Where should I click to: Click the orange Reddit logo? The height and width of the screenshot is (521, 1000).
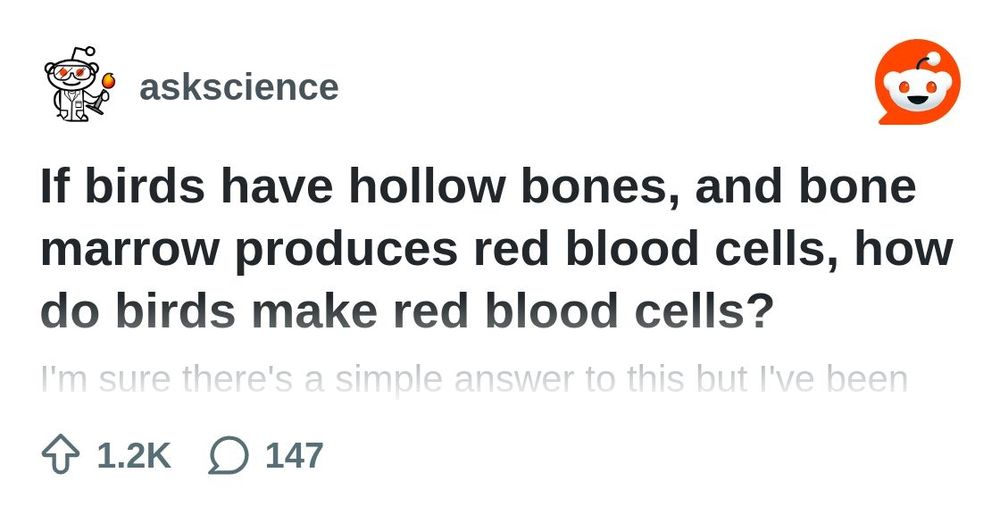(917, 88)
